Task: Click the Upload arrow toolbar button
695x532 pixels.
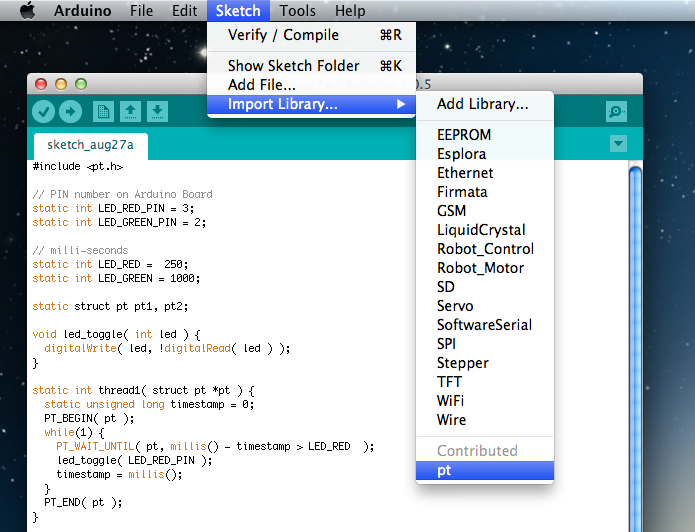Action: 70,112
